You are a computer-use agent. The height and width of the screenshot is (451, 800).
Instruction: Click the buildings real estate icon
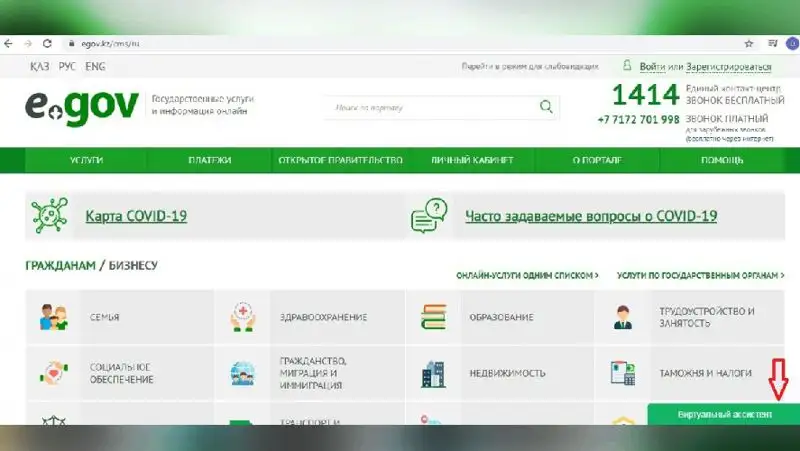coord(434,373)
